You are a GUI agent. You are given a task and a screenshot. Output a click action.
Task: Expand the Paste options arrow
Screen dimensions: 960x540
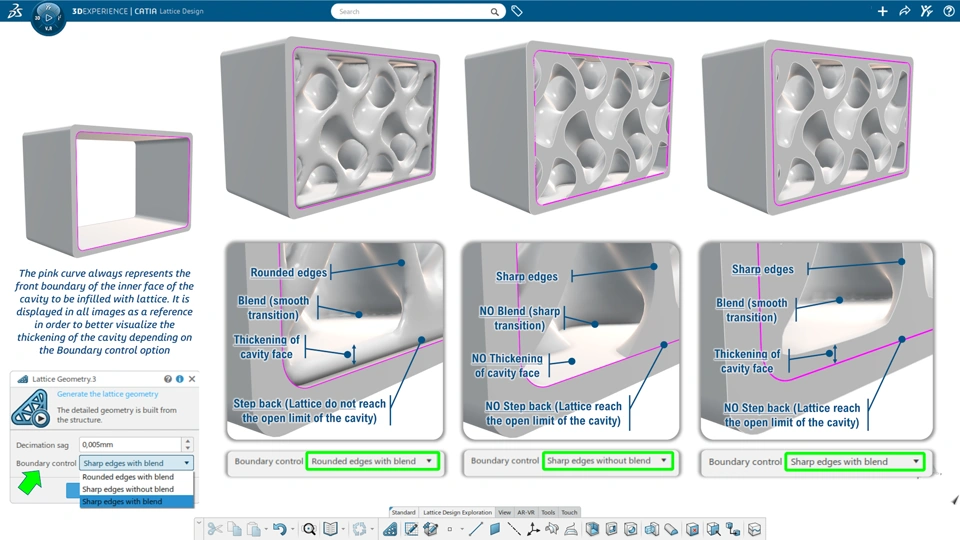coord(266,529)
